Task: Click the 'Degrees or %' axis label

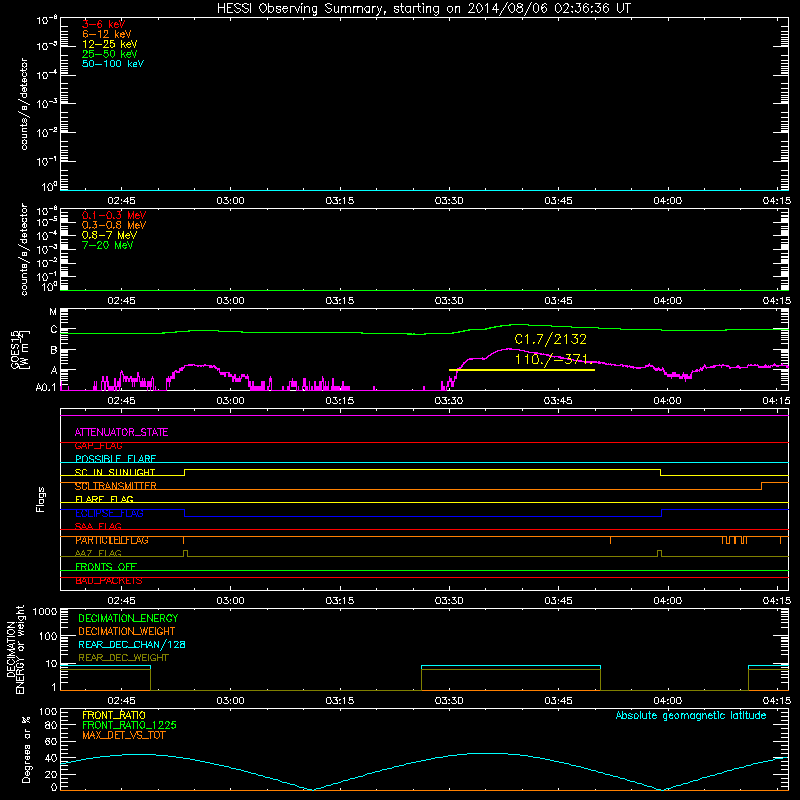Action: 26,749
